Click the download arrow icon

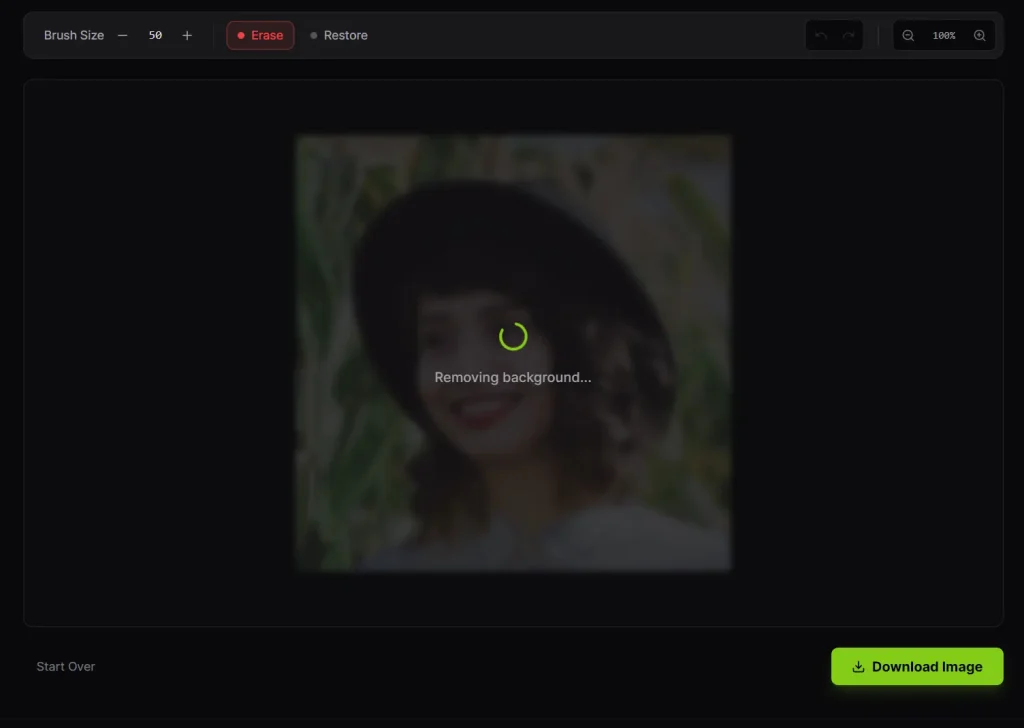(x=858, y=667)
